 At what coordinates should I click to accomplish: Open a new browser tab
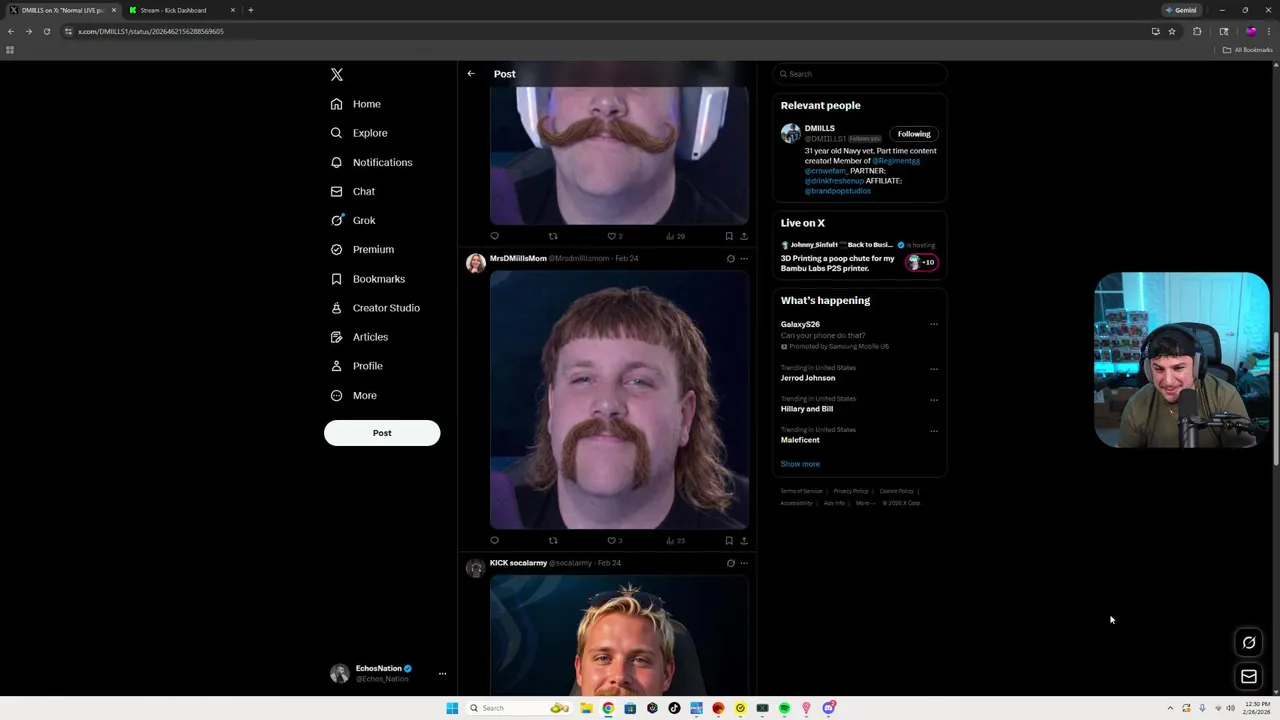[251, 10]
